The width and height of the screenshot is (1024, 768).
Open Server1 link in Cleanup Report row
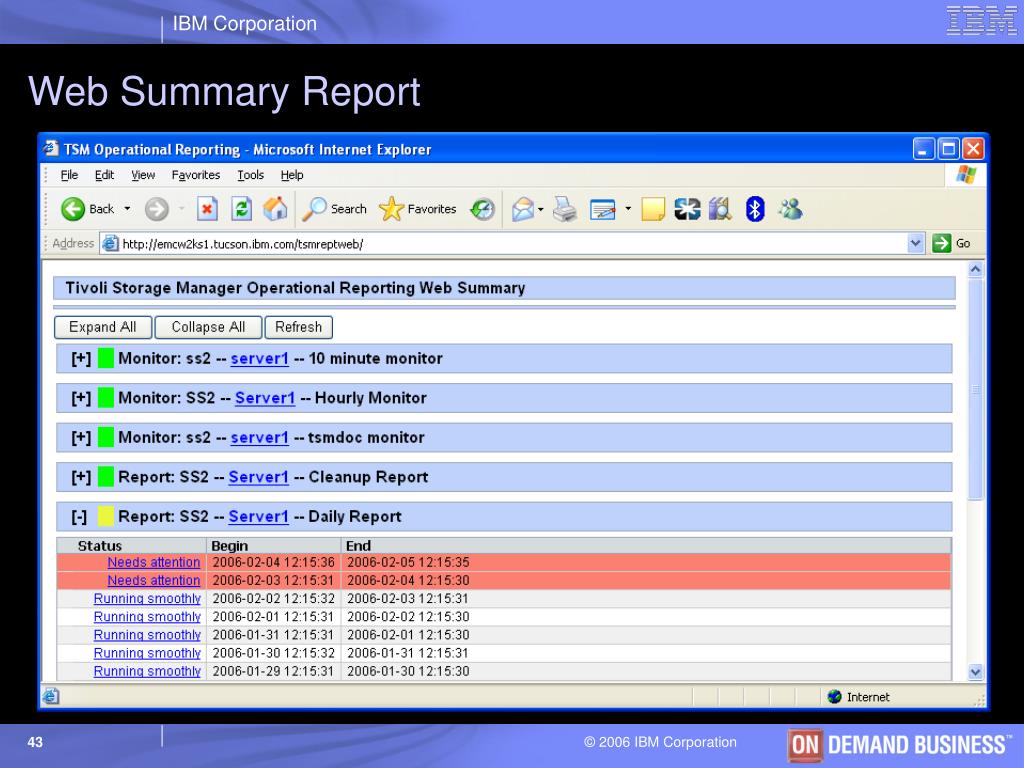click(258, 477)
